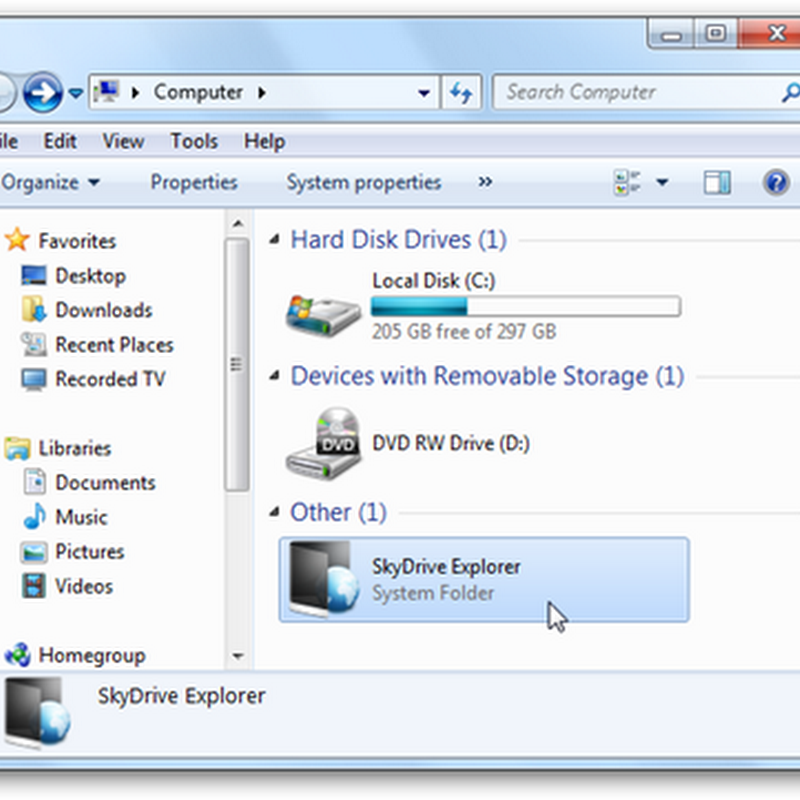Open the View menu
Viewport: 800px width, 800px height.
123,141
